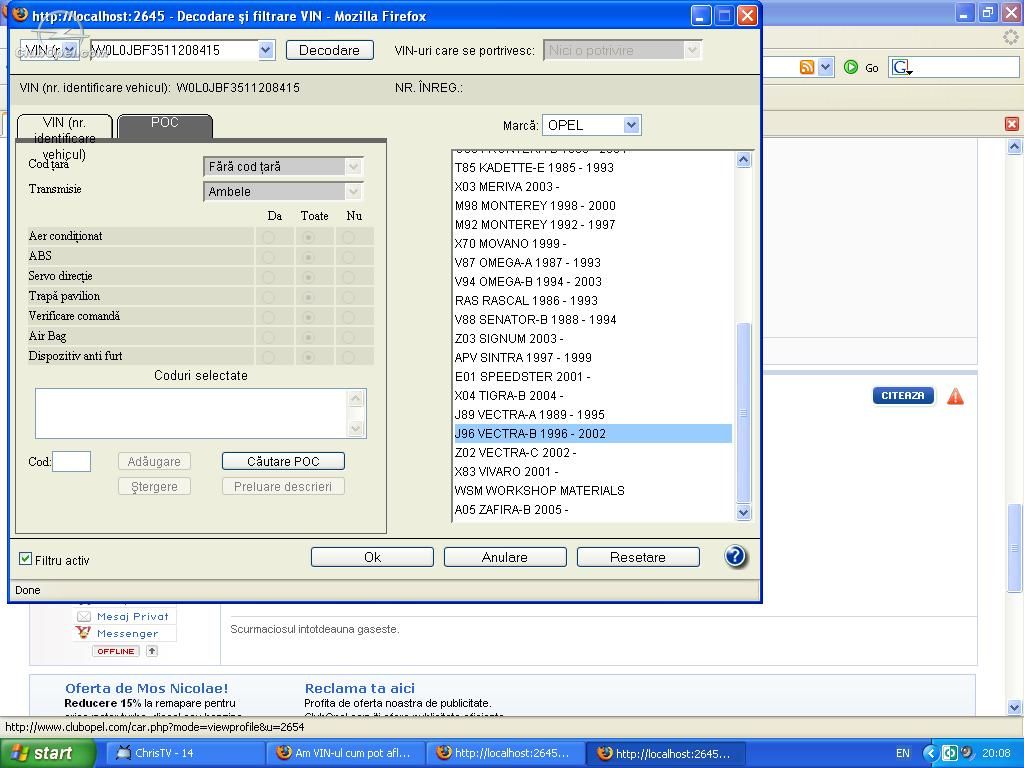Click the red close tab icon
Screen dimensions: 1024x768
point(1012,124)
